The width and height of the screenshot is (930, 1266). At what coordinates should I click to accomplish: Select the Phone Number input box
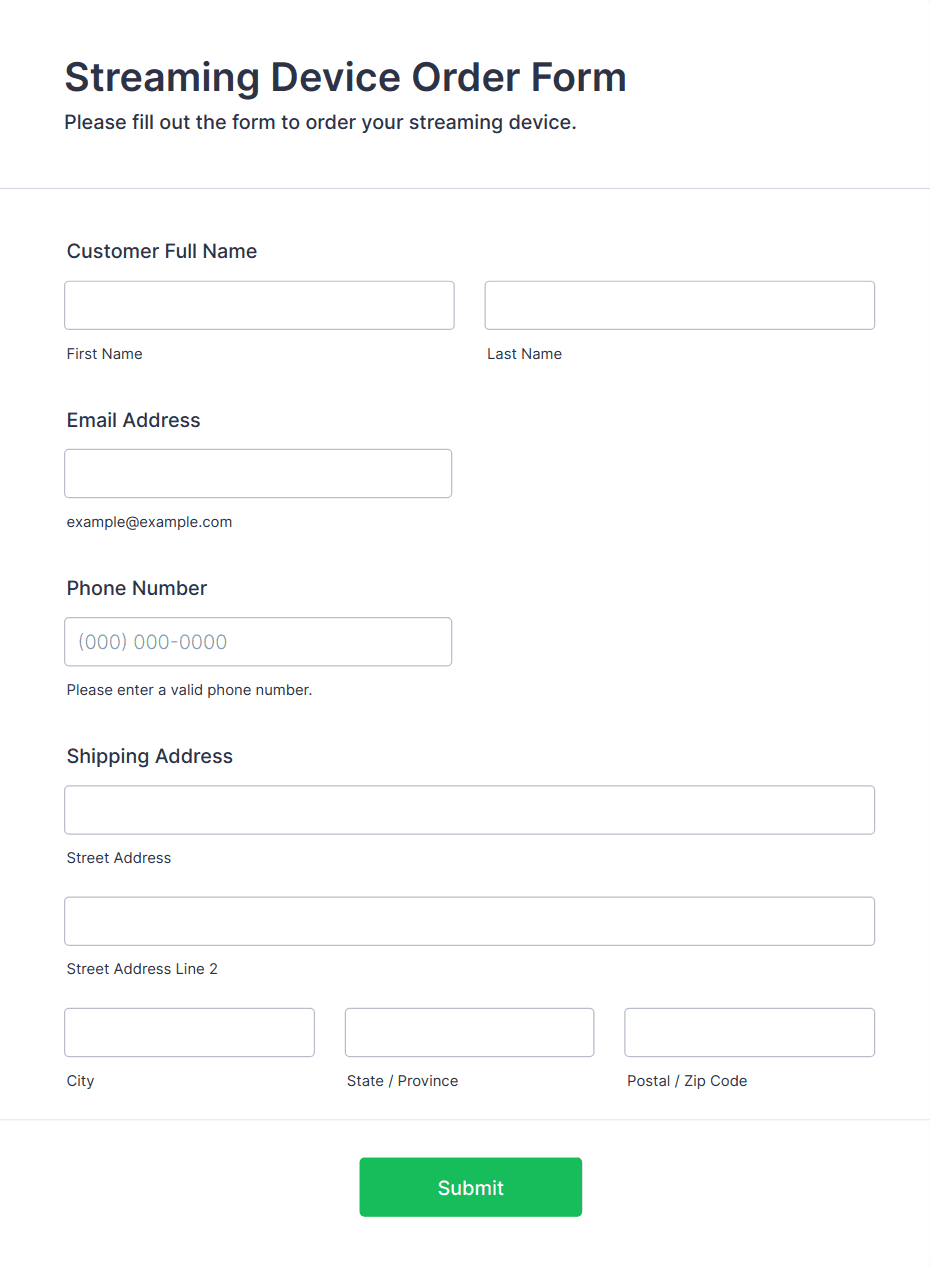tap(258, 642)
